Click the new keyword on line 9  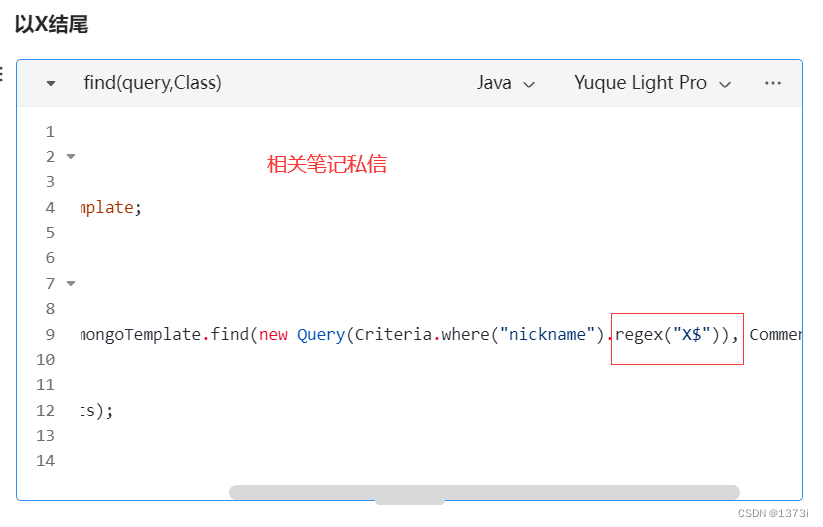click(x=273, y=335)
